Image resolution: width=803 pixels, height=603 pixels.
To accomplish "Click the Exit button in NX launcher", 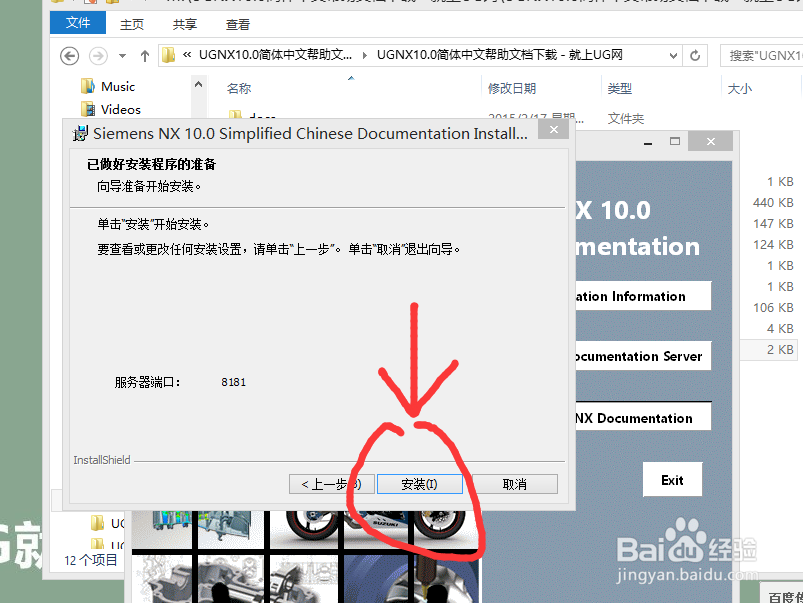I will tap(672, 480).
